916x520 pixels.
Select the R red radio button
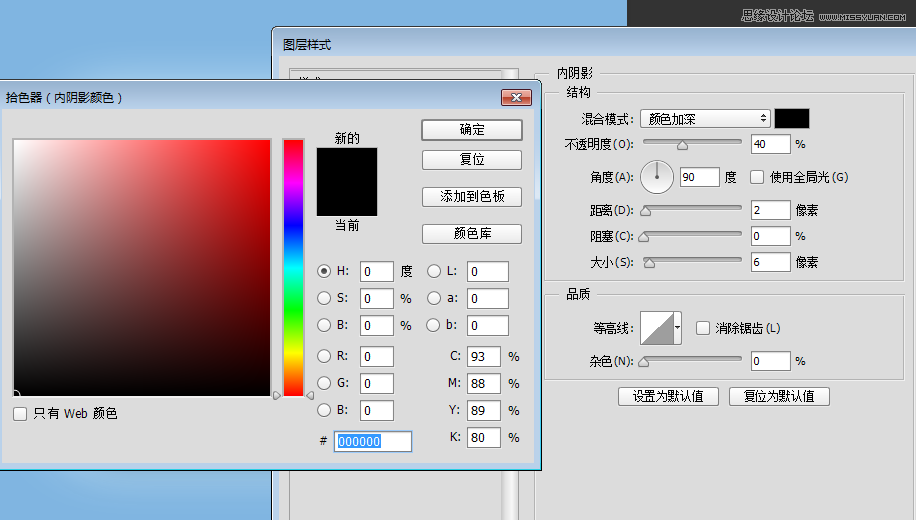[324, 356]
